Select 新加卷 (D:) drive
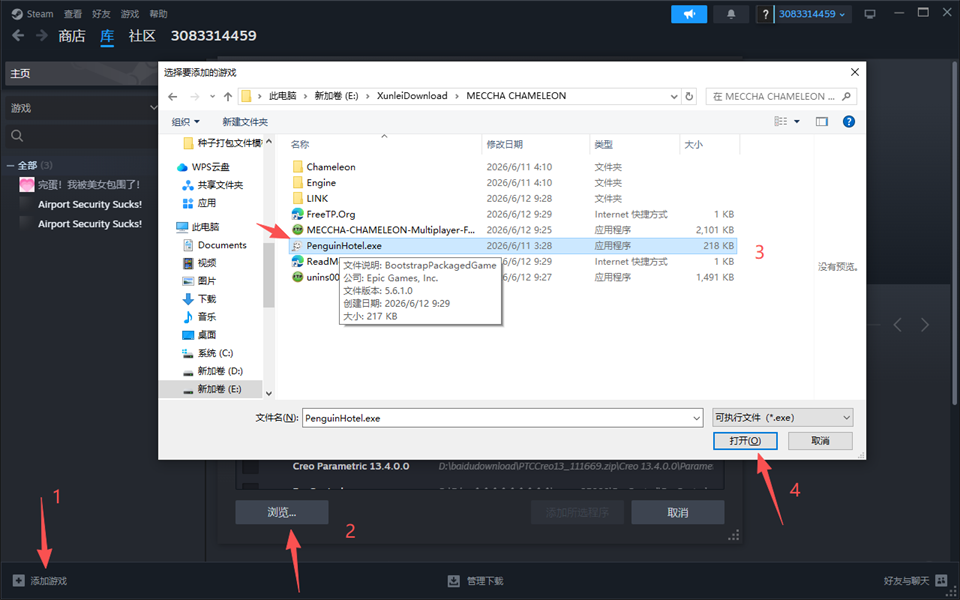The height and width of the screenshot is (600, 960). point(220,371)
